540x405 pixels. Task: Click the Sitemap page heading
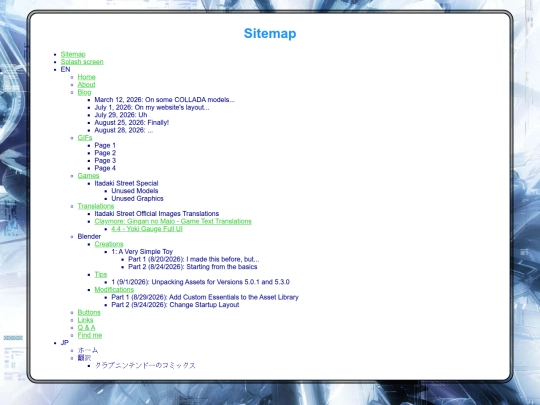270,33
